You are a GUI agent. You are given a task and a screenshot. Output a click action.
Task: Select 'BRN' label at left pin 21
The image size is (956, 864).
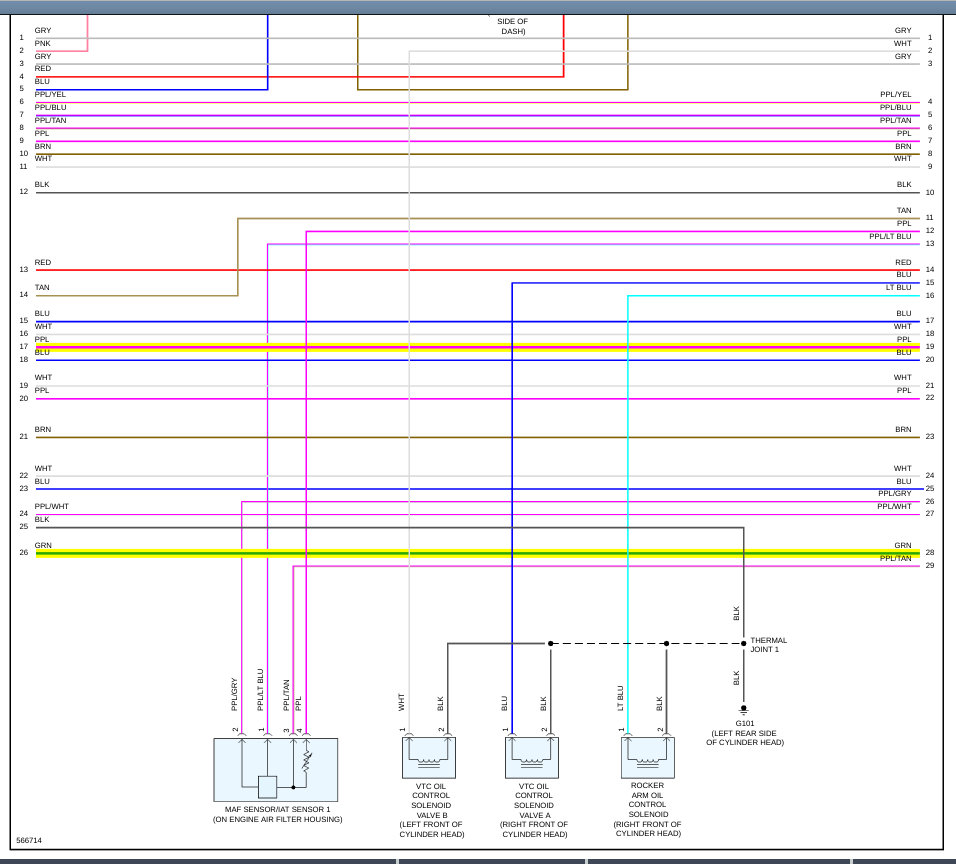tap(43, 429)
